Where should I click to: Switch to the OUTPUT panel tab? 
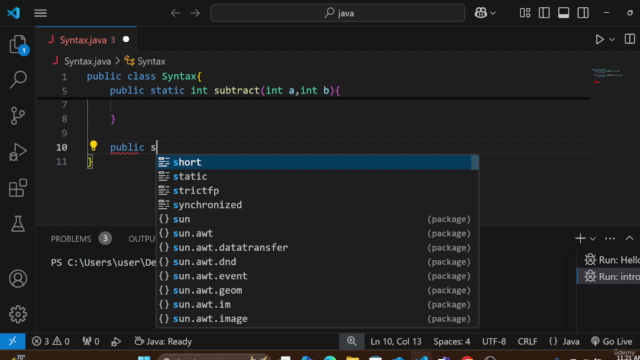pos(142,239)
